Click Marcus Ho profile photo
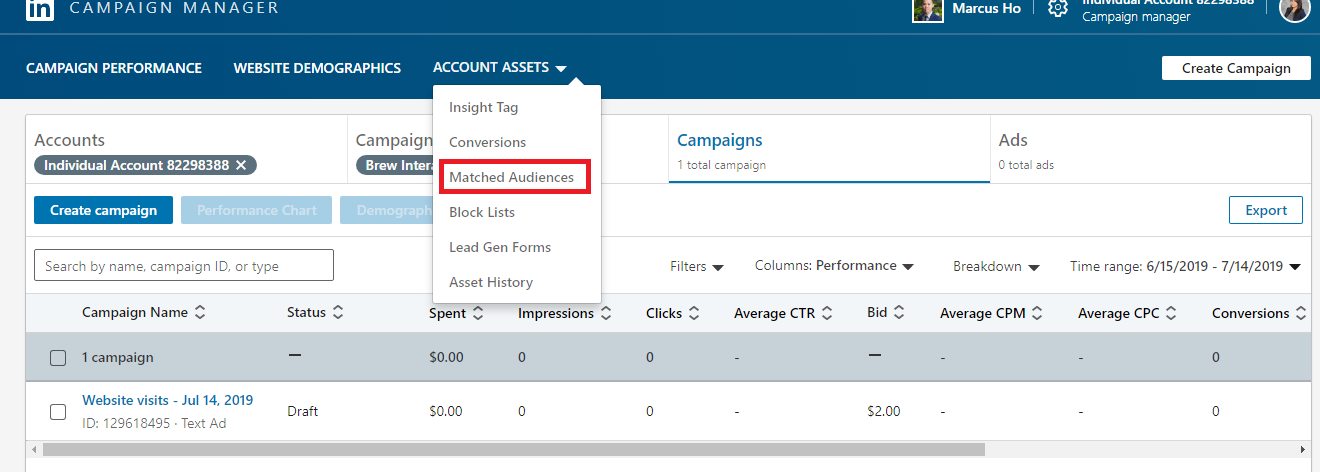The image size is (1320, 472). coord(928,10)
